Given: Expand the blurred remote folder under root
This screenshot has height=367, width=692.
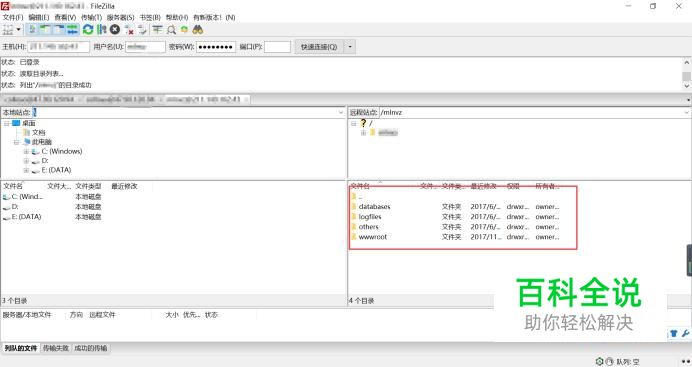Looking at the screenshot, I should coord(363,132).
